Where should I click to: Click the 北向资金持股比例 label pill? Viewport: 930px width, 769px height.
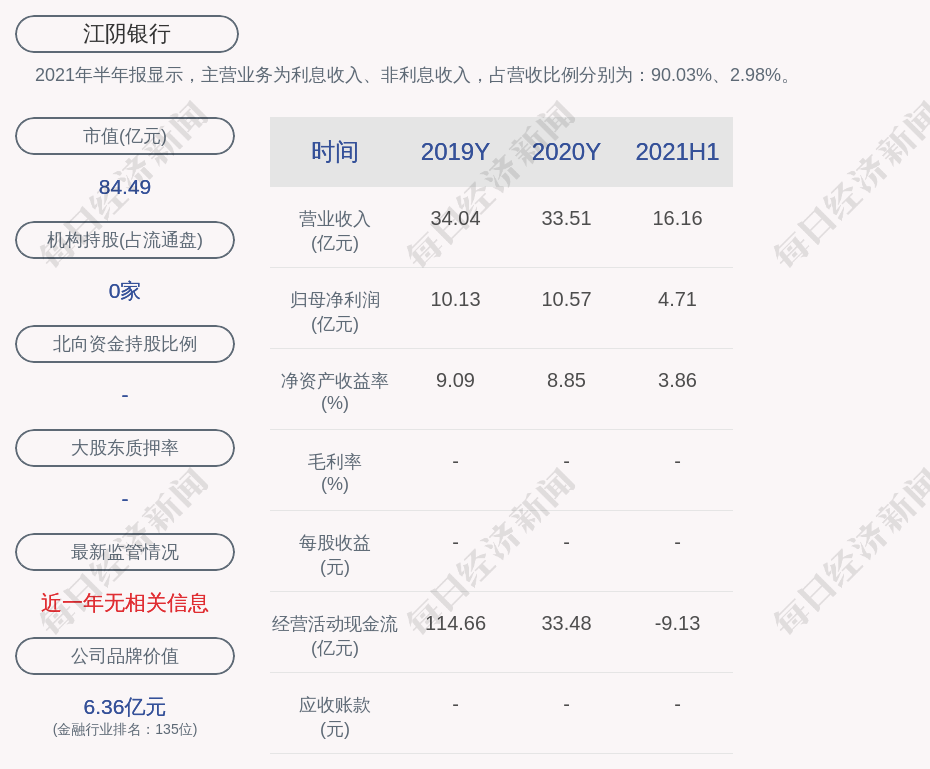coord(125,344)
